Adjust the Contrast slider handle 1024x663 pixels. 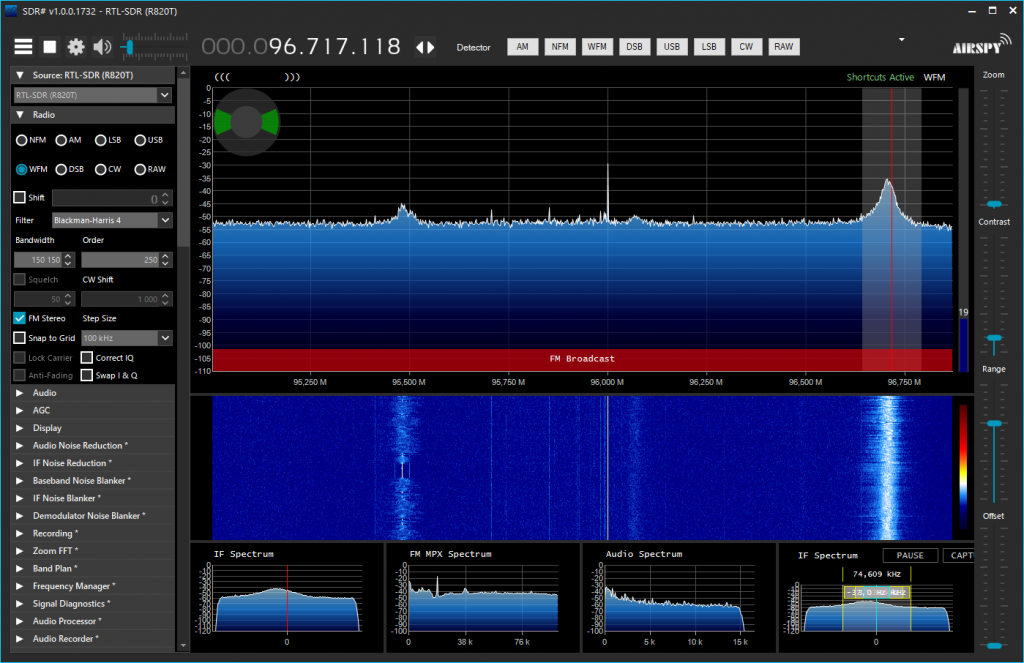[994, 338]
